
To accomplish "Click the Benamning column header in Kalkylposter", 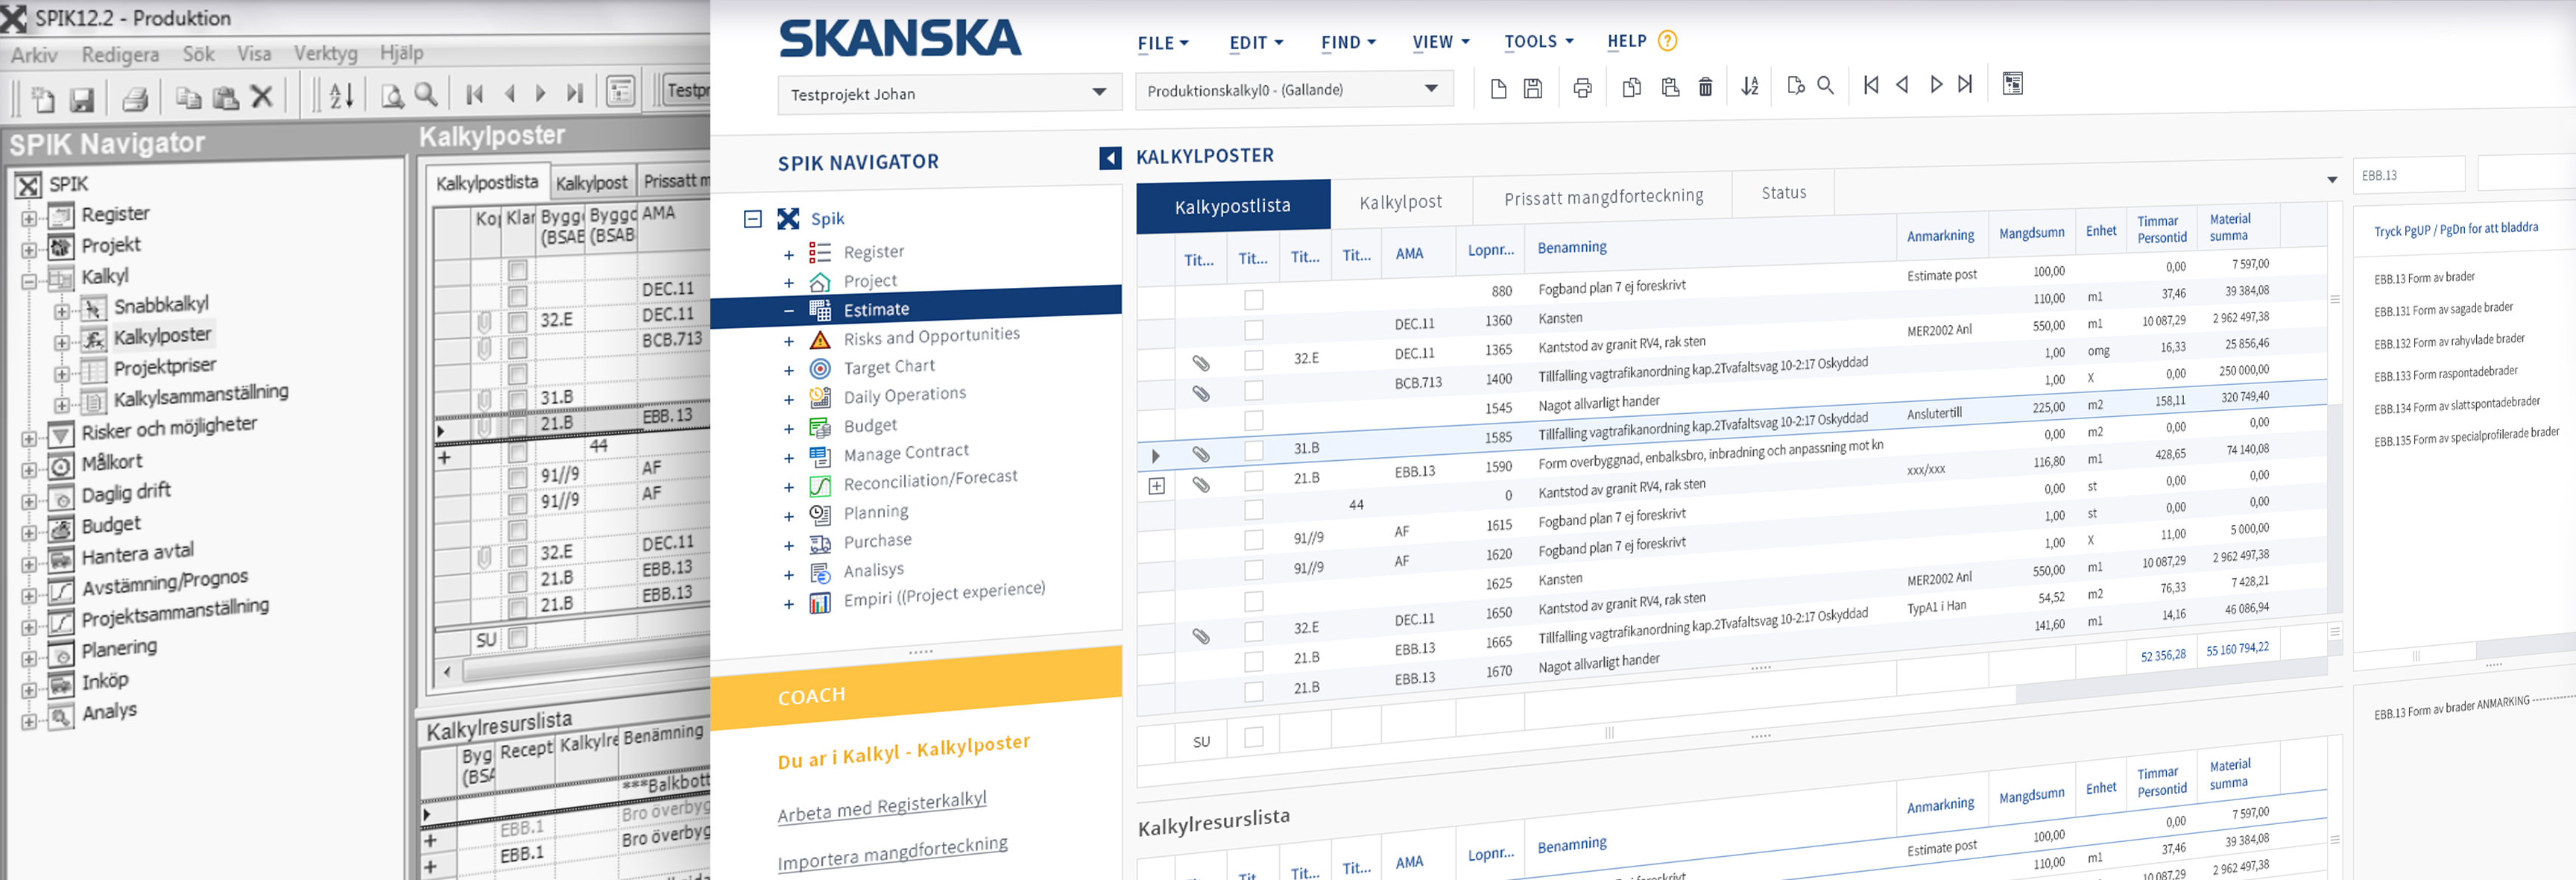I will (x=1572, y=247).
